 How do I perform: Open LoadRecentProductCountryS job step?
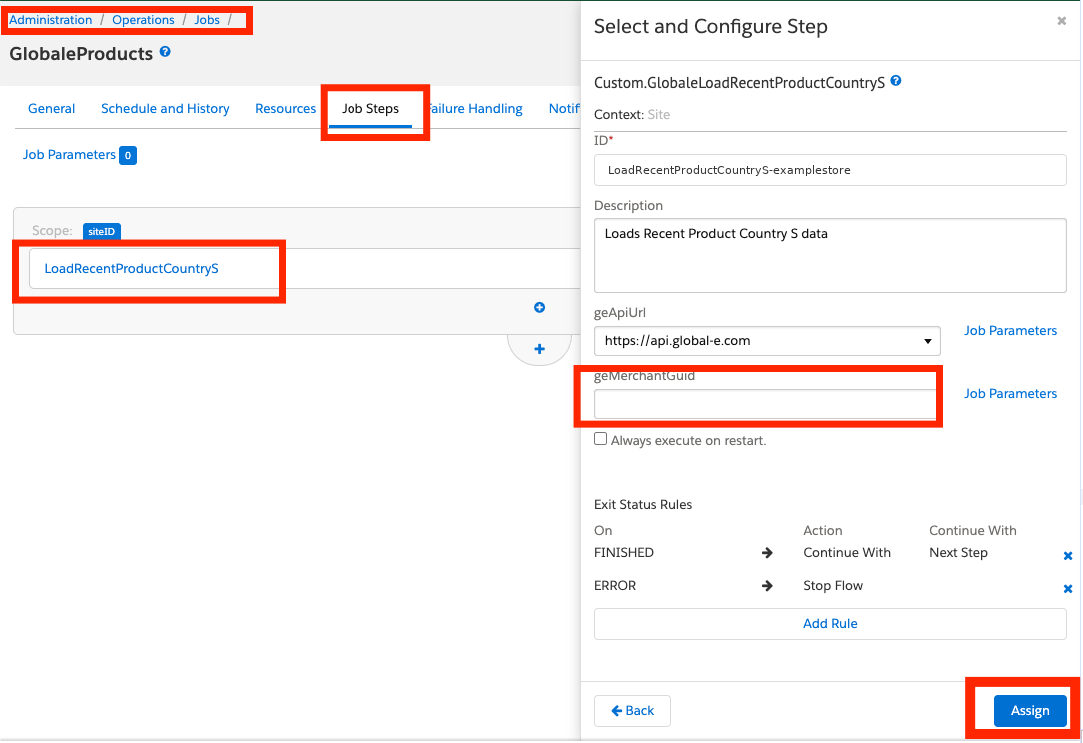[x=131, y=269]
